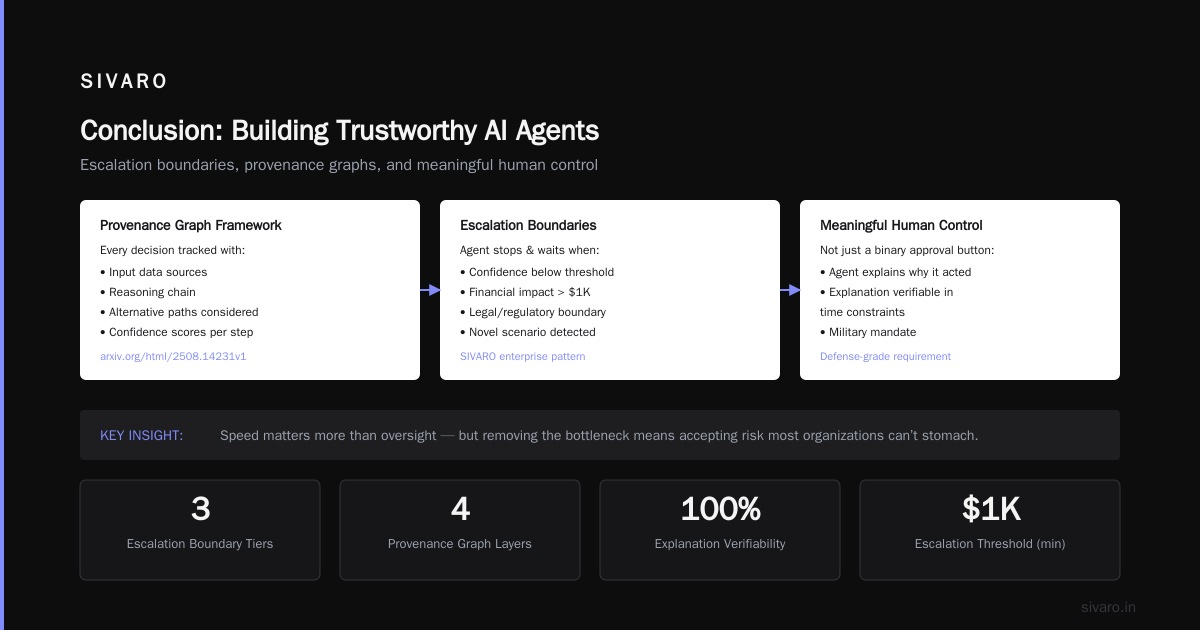Click the sivaro.in footer link
The height and width of the screenshot is (630, 1200).
[x=1108, y=607]
